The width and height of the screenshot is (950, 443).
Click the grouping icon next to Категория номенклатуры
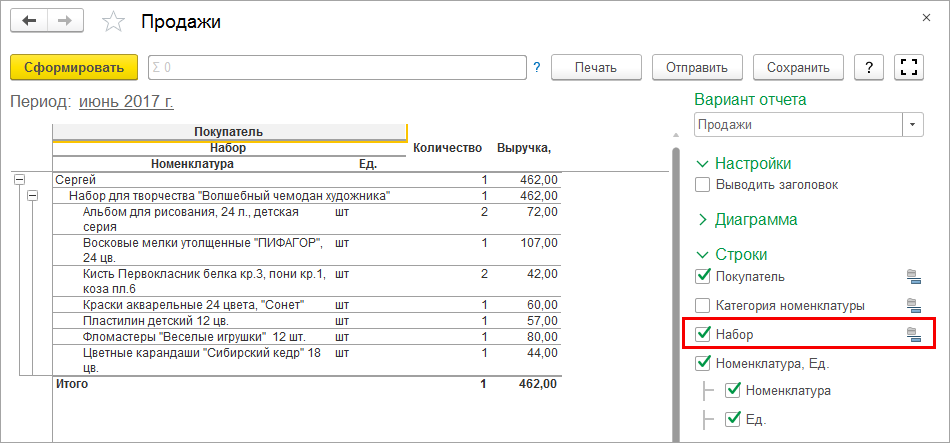pos(912,306)
